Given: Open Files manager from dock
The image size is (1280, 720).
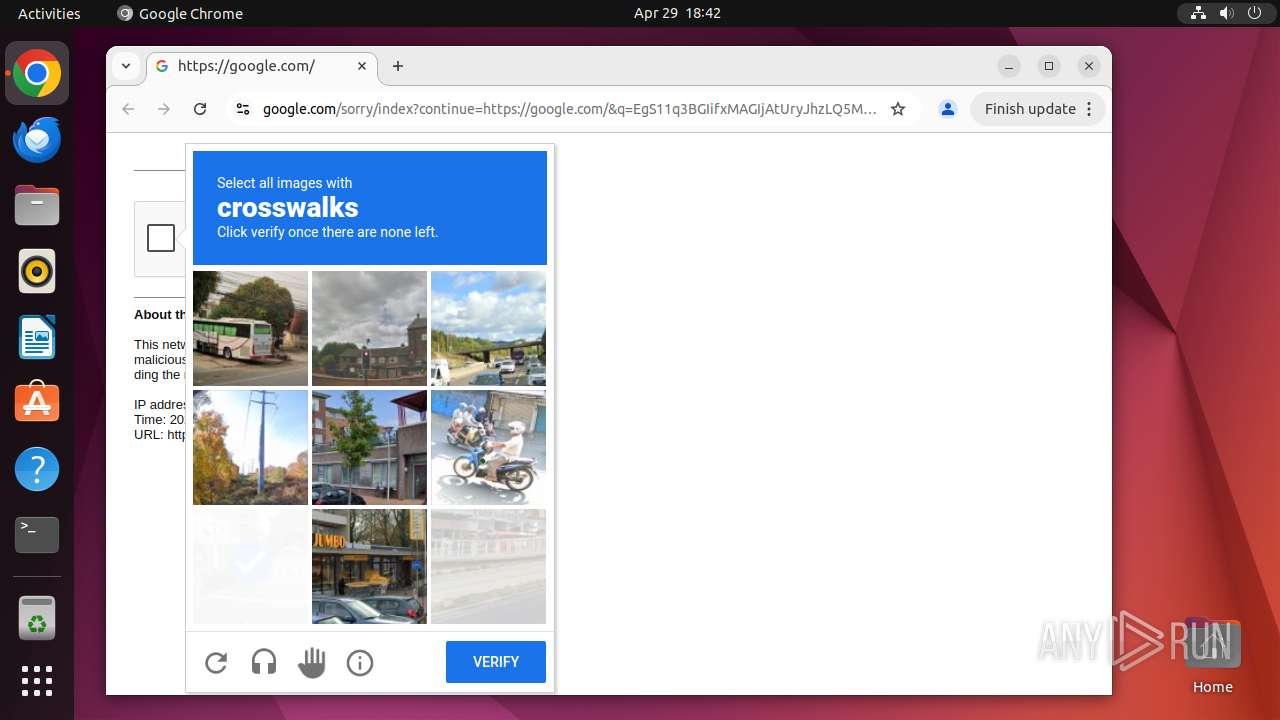Looking at the screenshot, I should click(x=37, y=205).
